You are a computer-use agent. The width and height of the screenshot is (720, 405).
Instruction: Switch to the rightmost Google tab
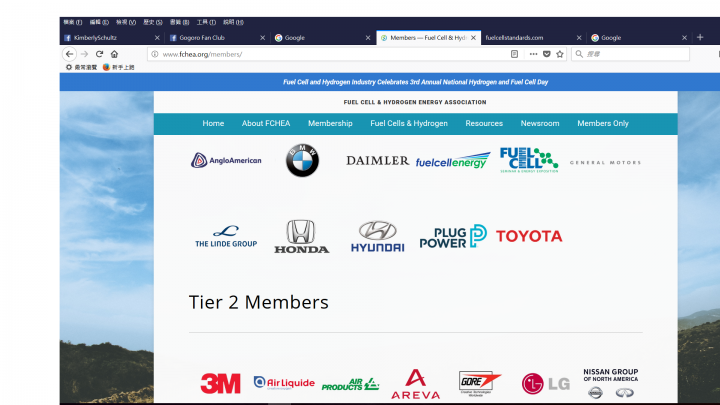tap(639, 38)
